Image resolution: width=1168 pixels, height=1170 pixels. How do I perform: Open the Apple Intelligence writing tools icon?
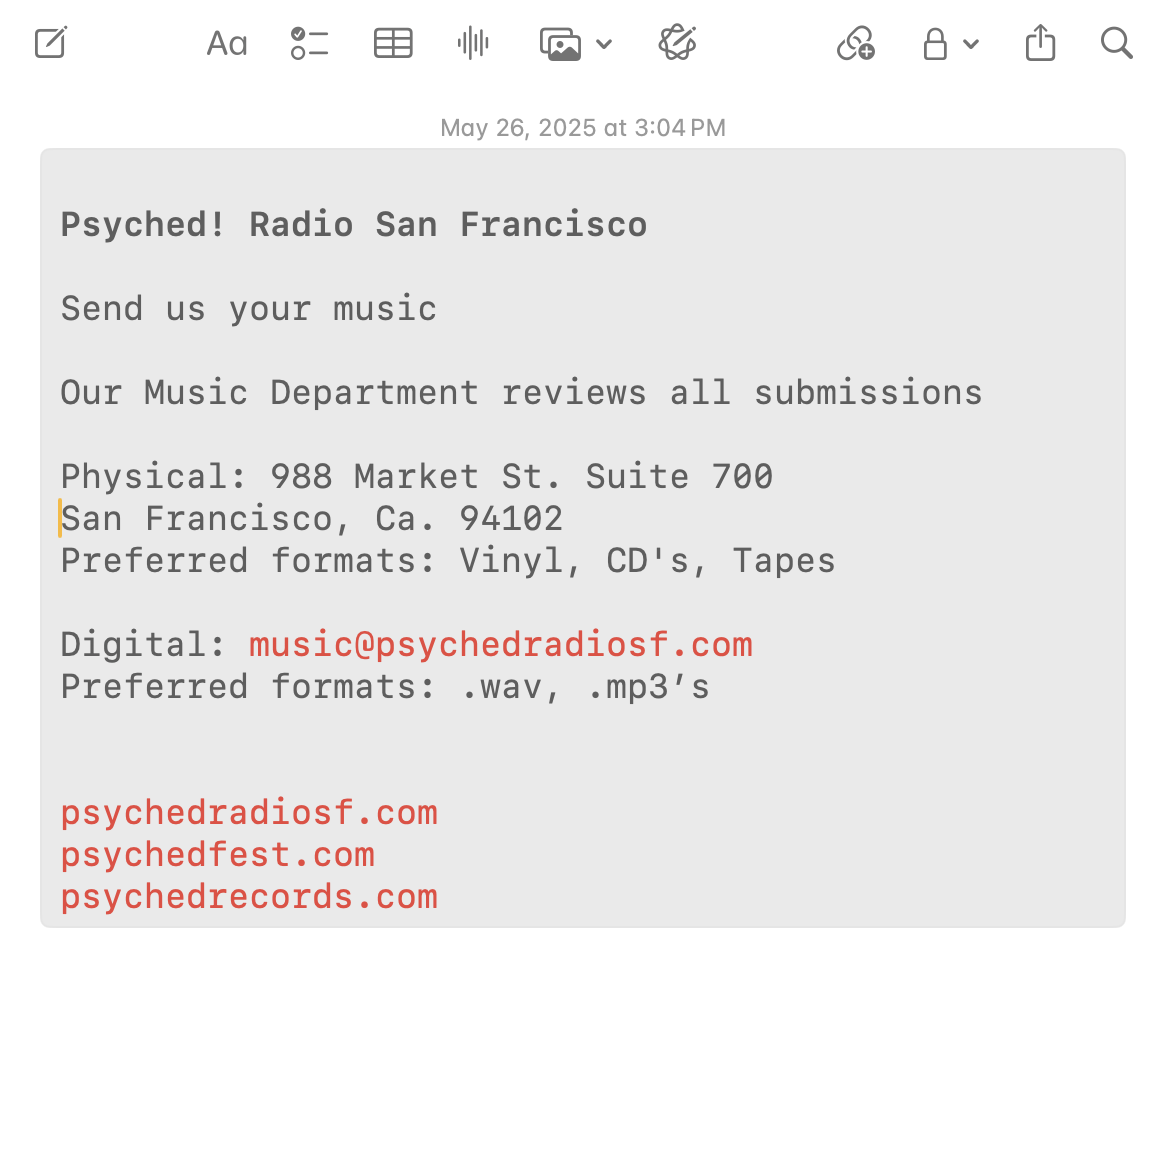pos(677,44)
